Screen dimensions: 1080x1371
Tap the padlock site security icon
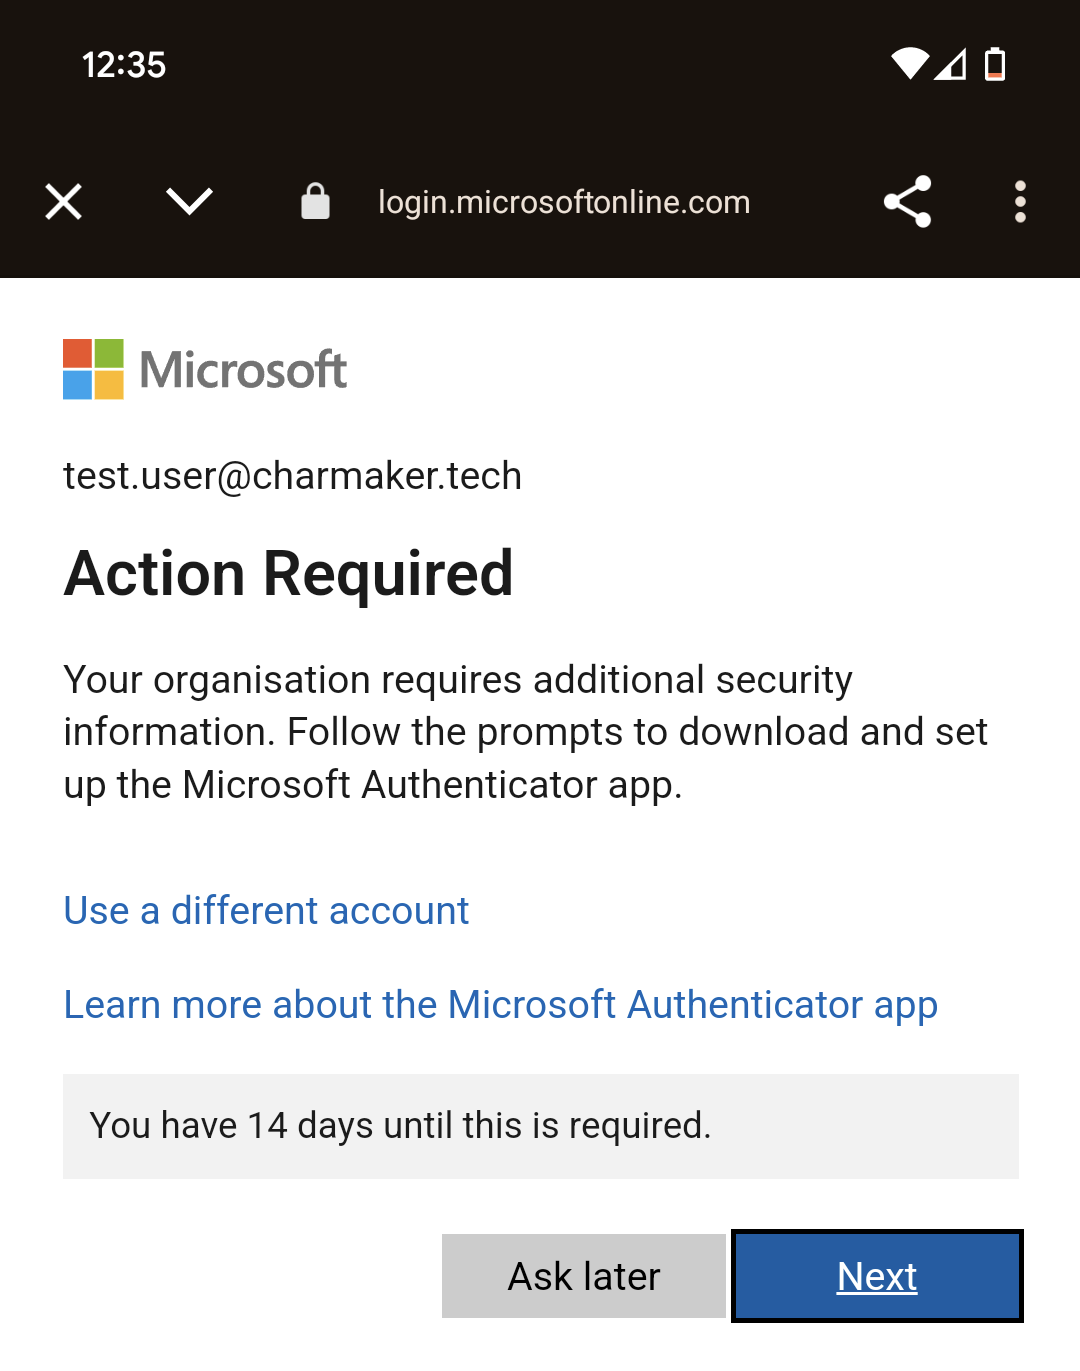[x=315, y=201]
